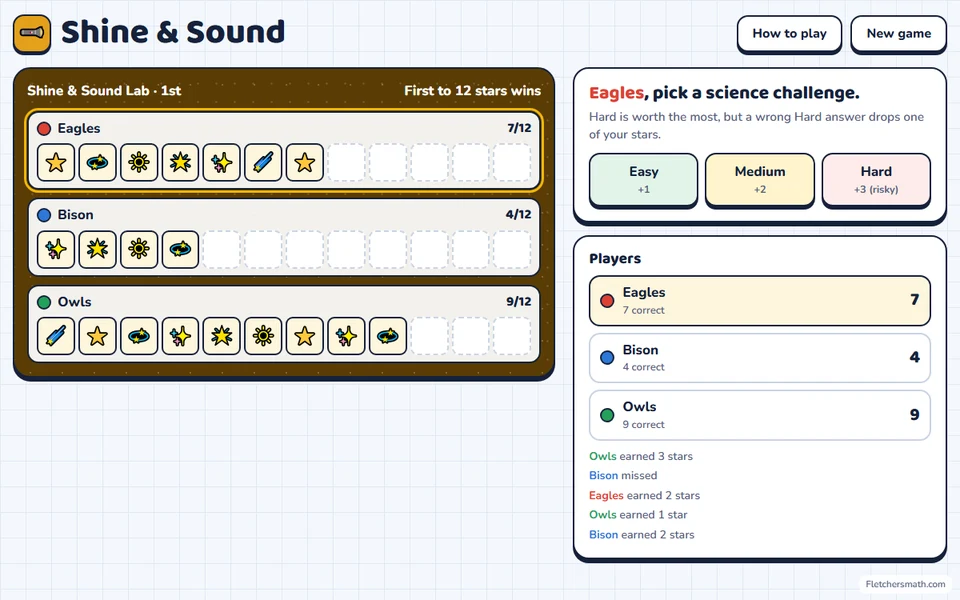This screenshot has height=600, width=960.
Task: Click the last orbit ring token in Owls row
Action: 388,336
